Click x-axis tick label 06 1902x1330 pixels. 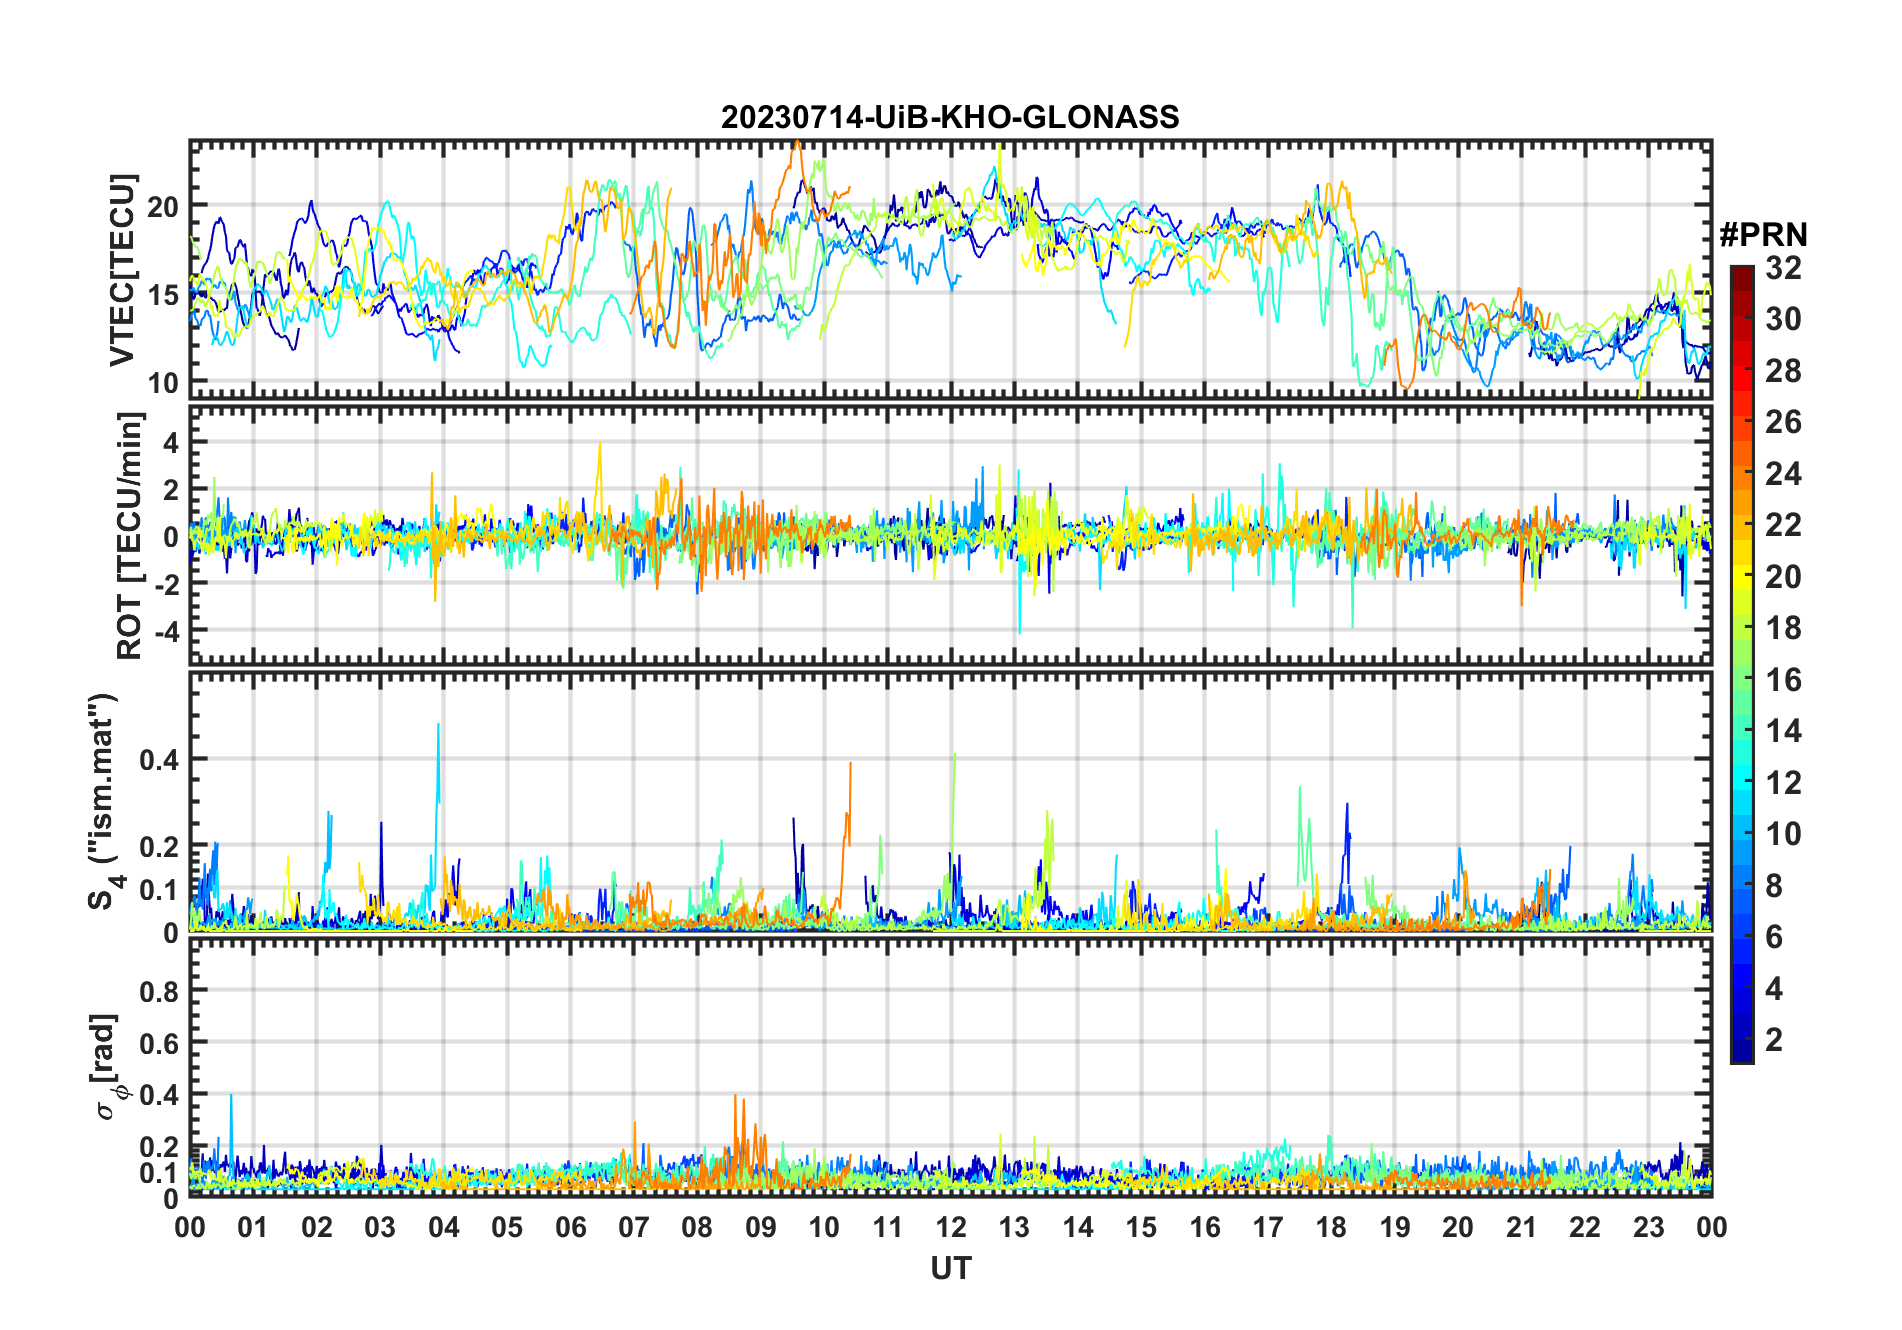coord(570,1227)
